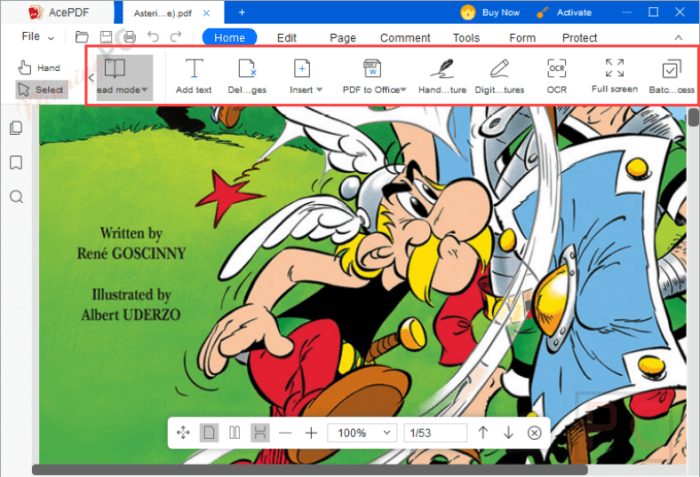700x477 pixels.
Task: Undo the last action
Action: [x=153, y=37]
